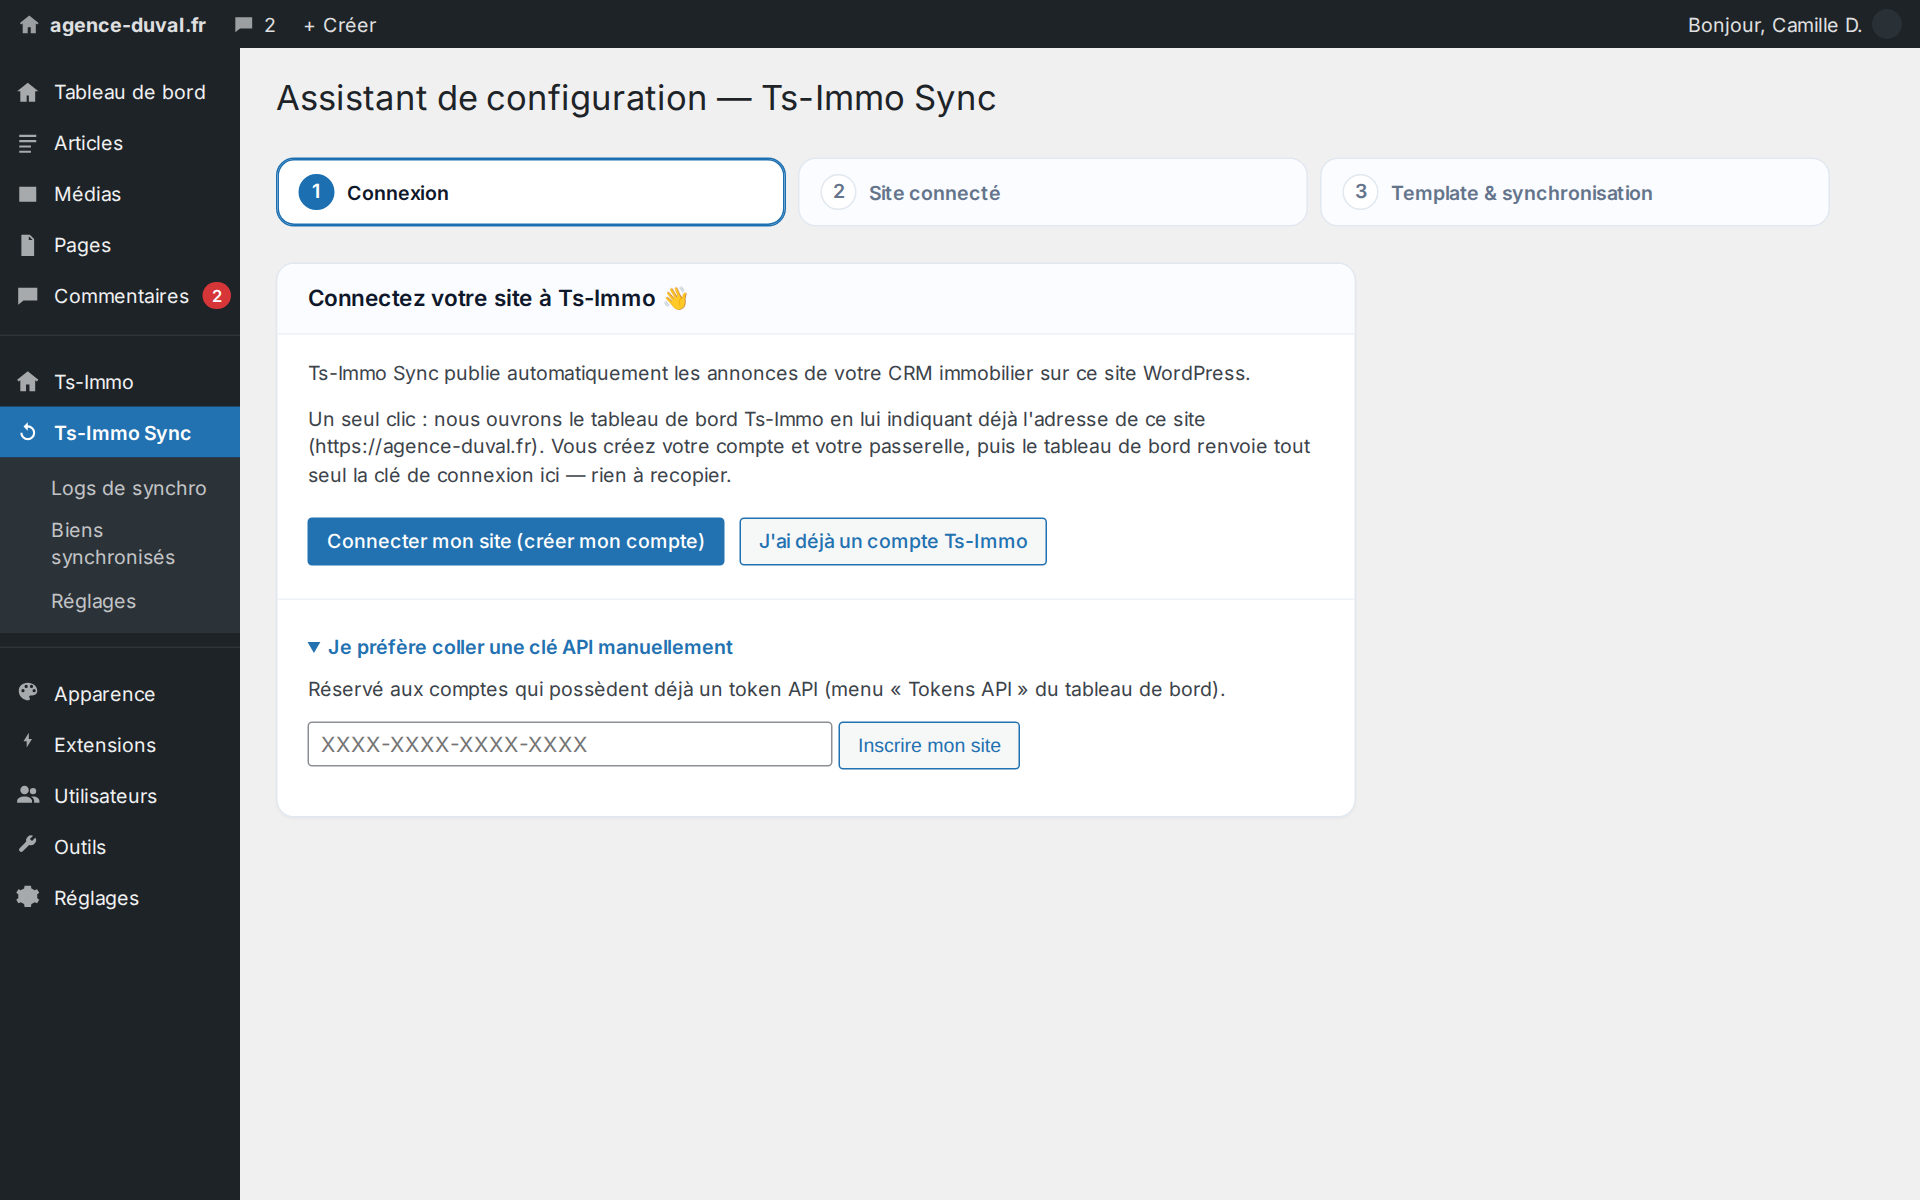
Task: Click the Réglages gear icon at bottom
Action: pos(28,897)
